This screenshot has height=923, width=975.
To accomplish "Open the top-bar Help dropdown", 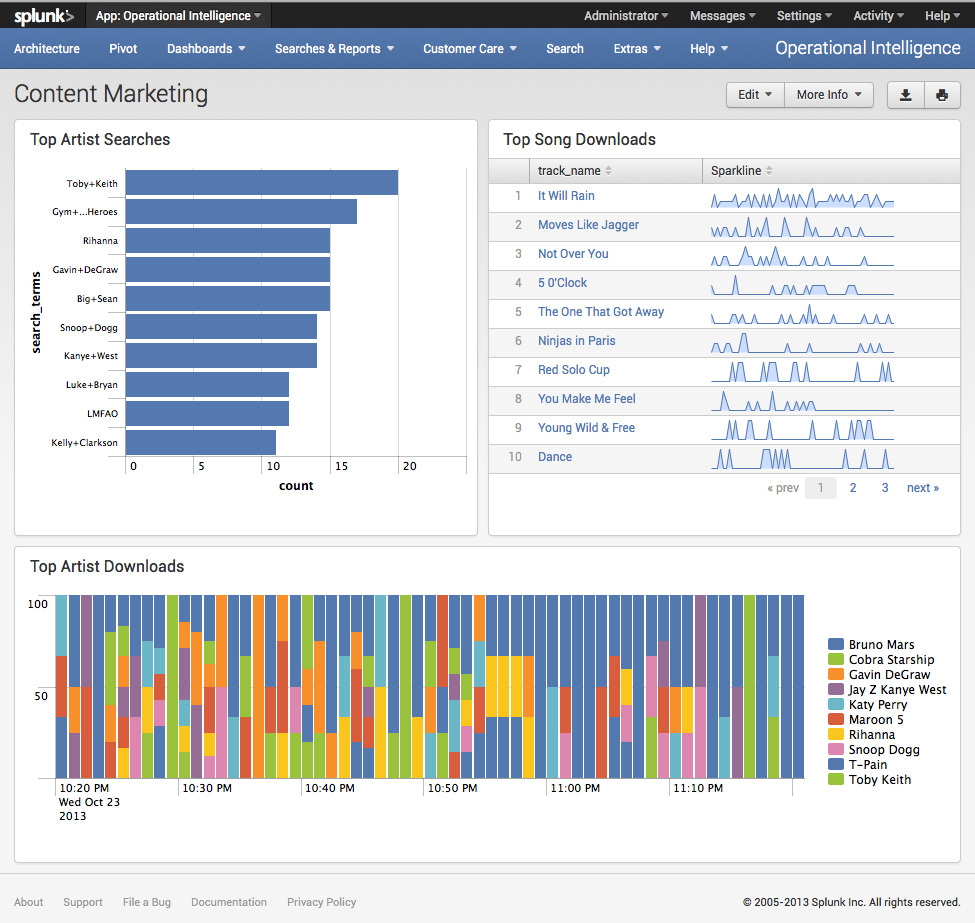I will pyautogui.click(x=942, y=16).
